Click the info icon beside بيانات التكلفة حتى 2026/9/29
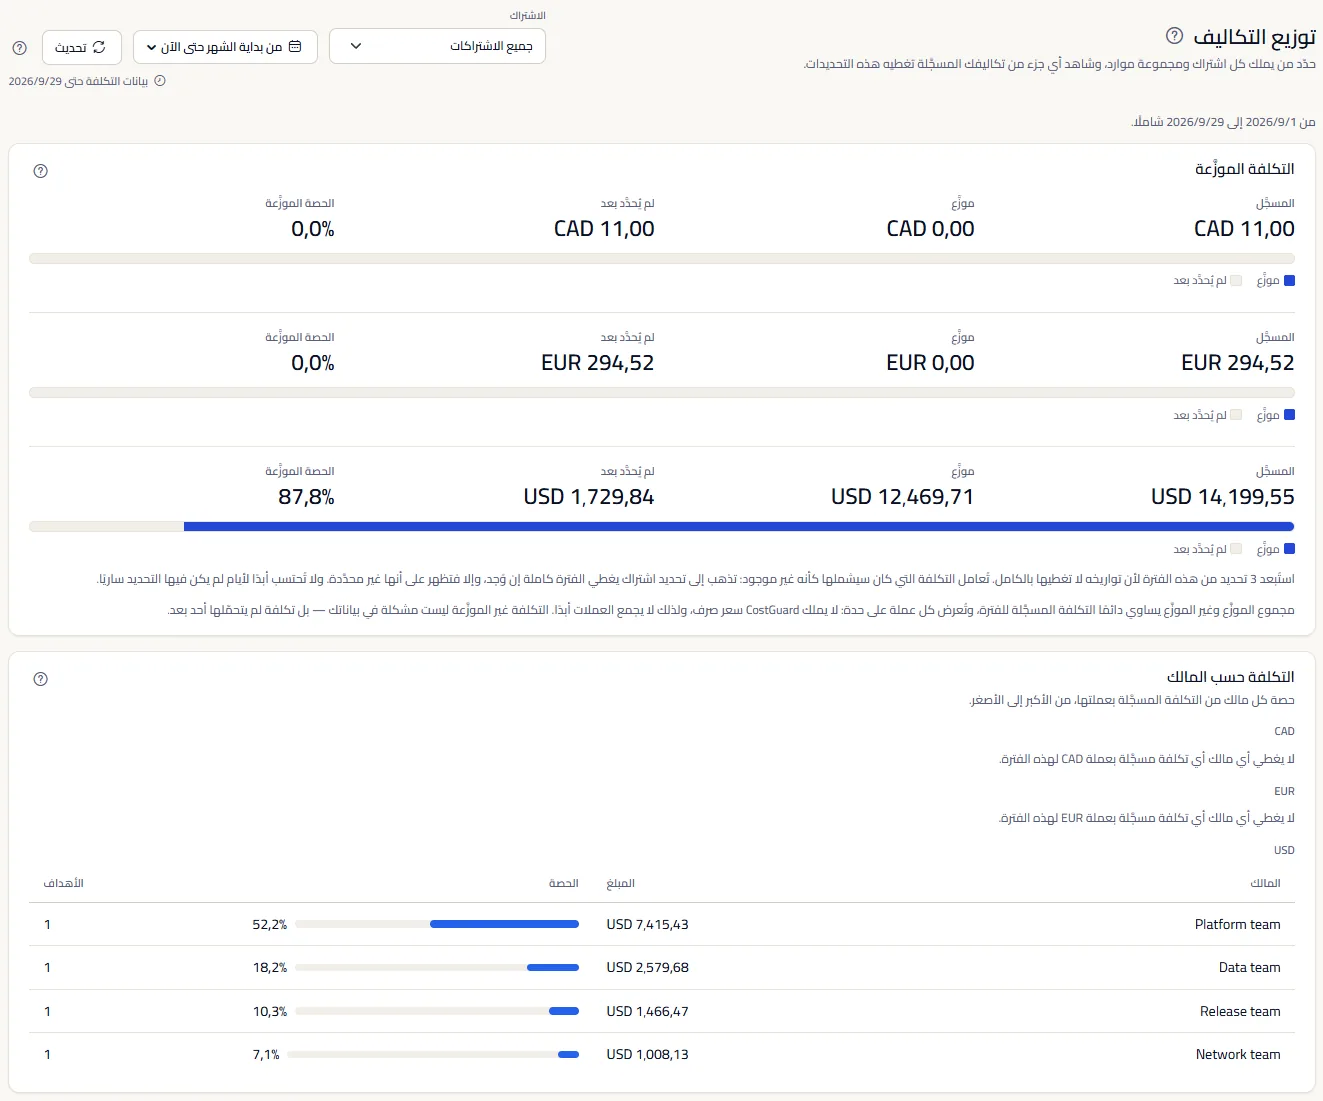The width and height of the screenshot is (1323, 1101). pos(160,81)
